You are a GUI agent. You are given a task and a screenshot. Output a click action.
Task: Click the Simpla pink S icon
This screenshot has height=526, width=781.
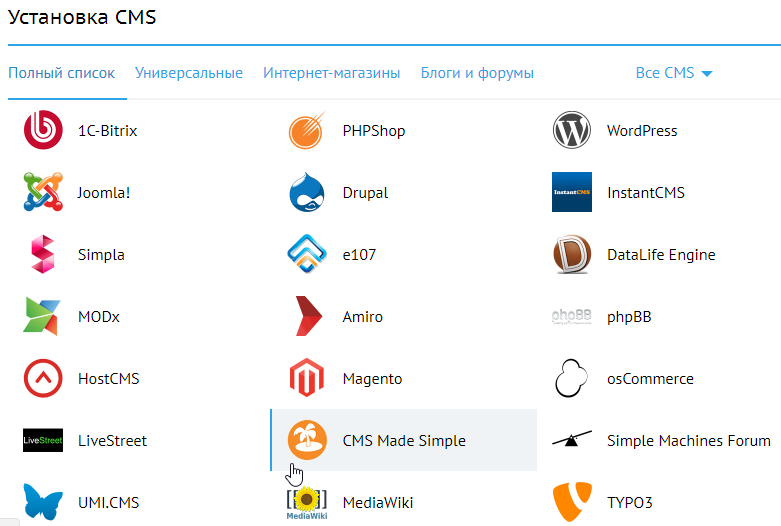43,254
